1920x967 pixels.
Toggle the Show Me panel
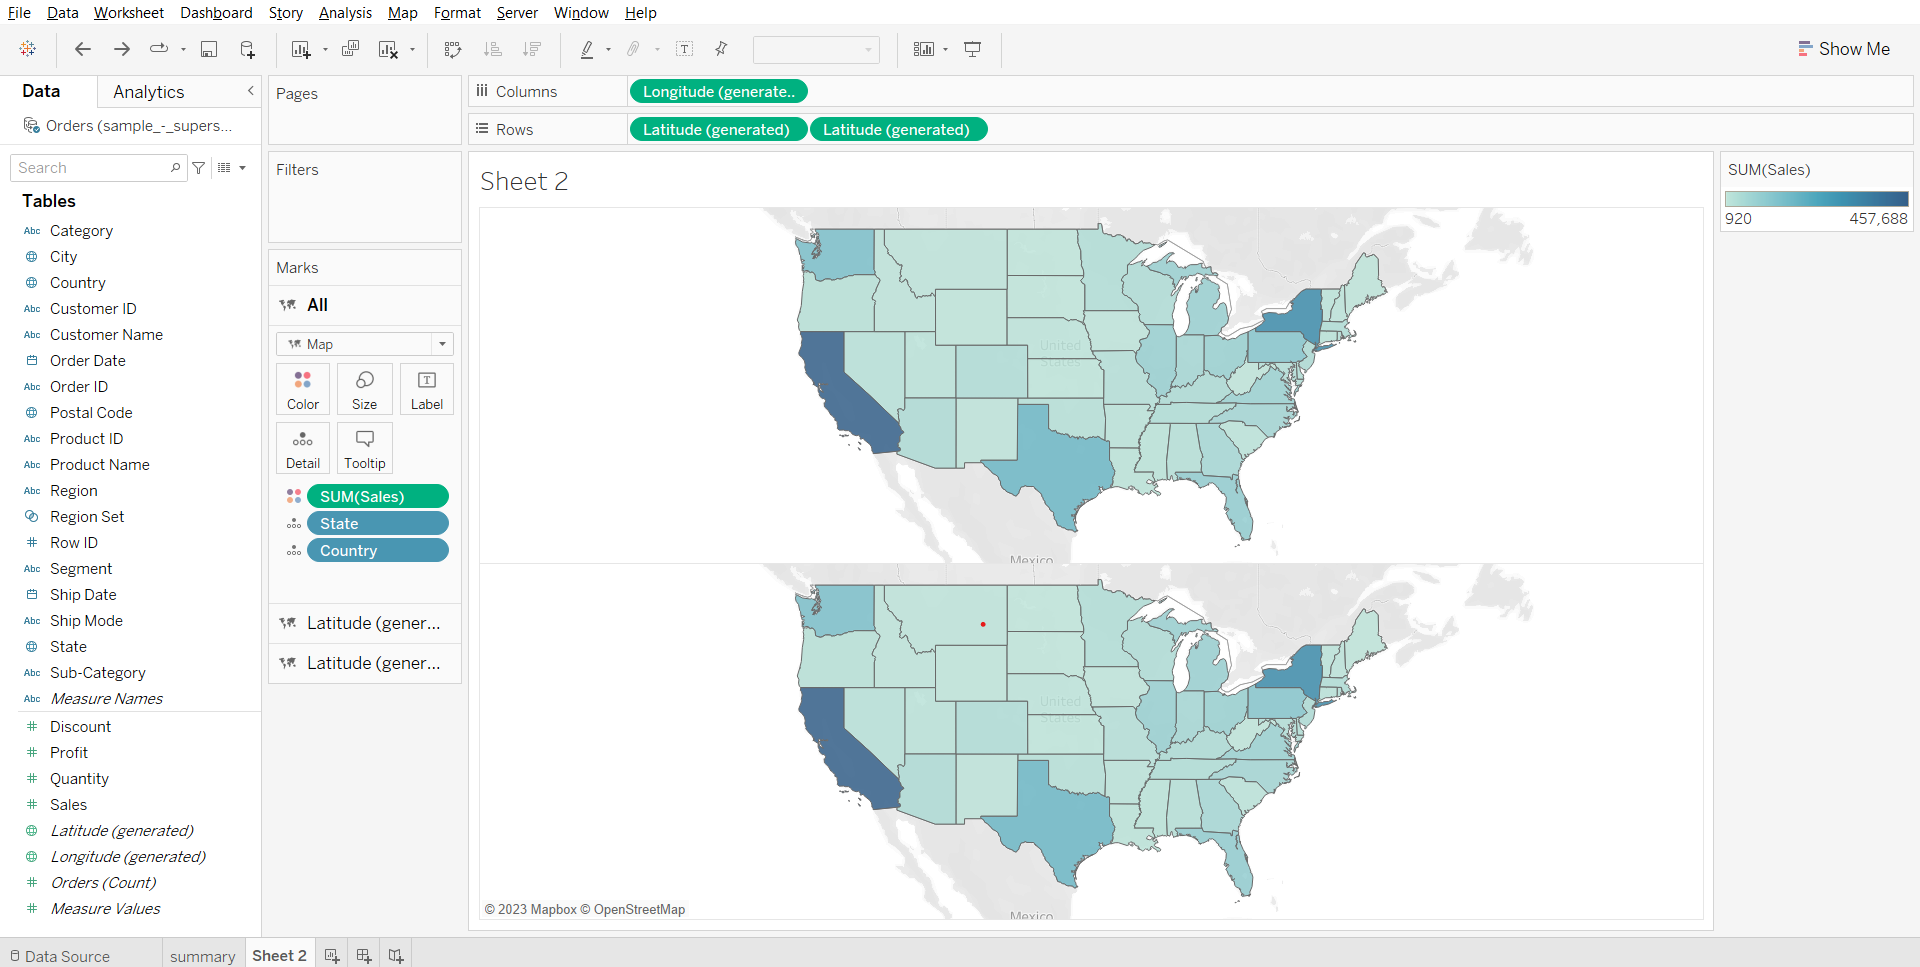click(x=1844, y=49)
